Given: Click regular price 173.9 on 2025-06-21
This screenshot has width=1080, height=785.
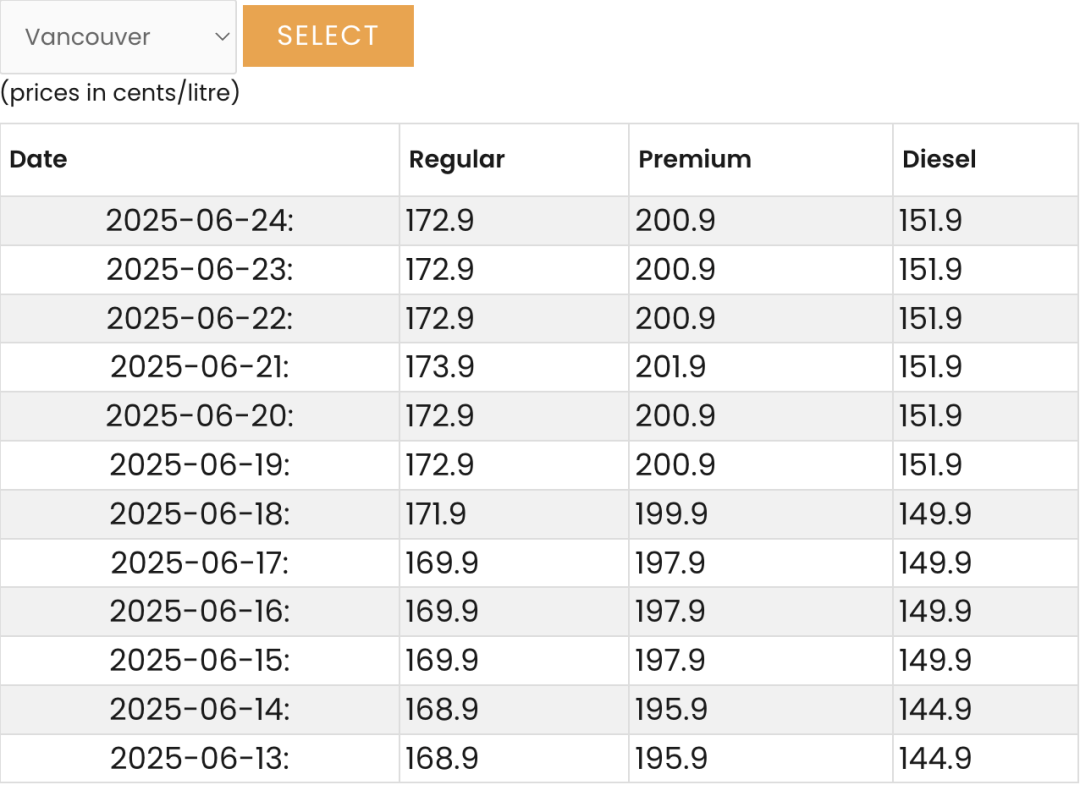Looking at the screenshot, I should click(439, 367).
